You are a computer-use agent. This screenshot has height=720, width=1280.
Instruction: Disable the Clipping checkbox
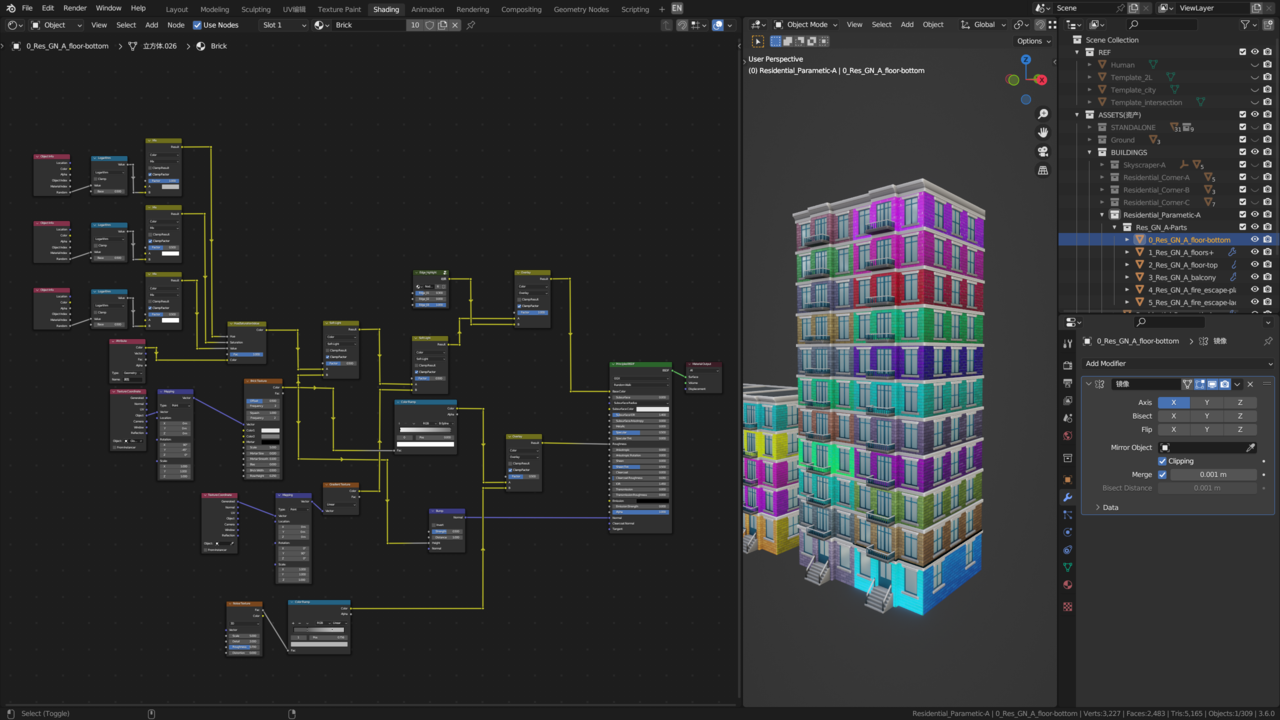pos(1162,461)
